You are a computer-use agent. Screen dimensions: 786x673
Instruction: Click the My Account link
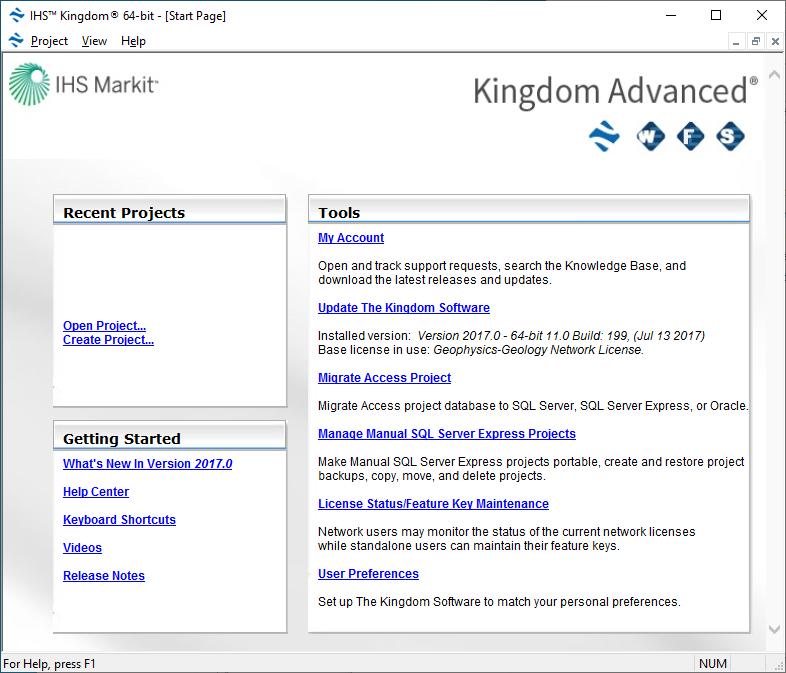(351, 238)
